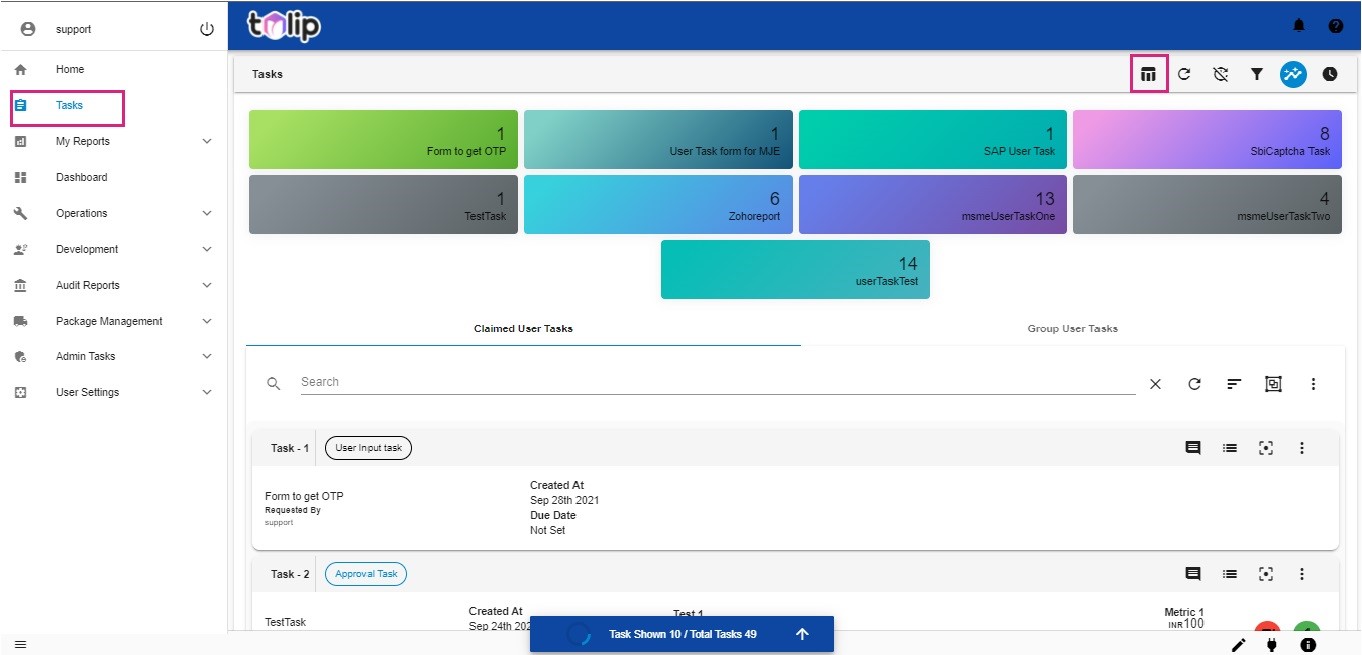Open User Task form for MJE tile
This screenshot has width=1362, height=655.
pos(658,139)
